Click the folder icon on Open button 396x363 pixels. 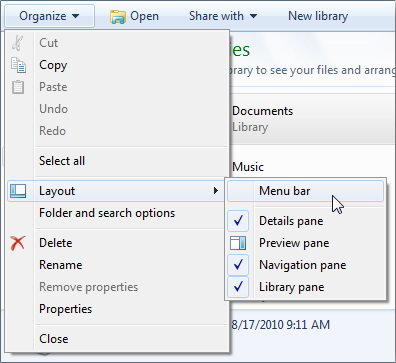tap(118, 16)
